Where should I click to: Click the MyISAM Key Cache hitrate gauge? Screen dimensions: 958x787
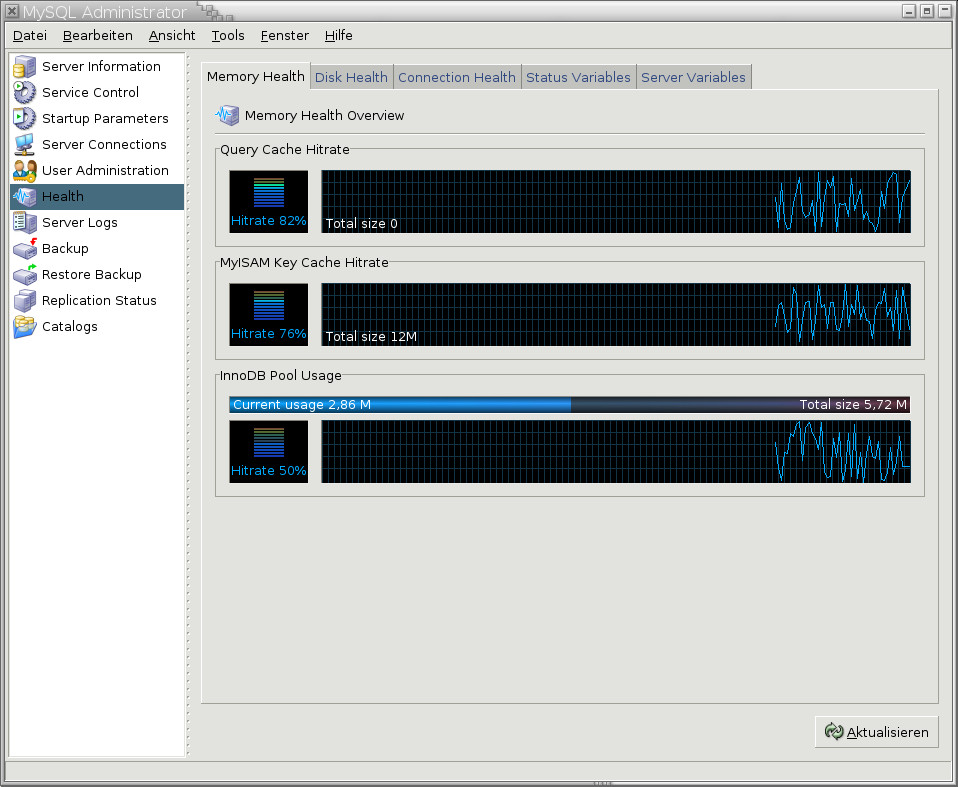(x=269, y=306)
